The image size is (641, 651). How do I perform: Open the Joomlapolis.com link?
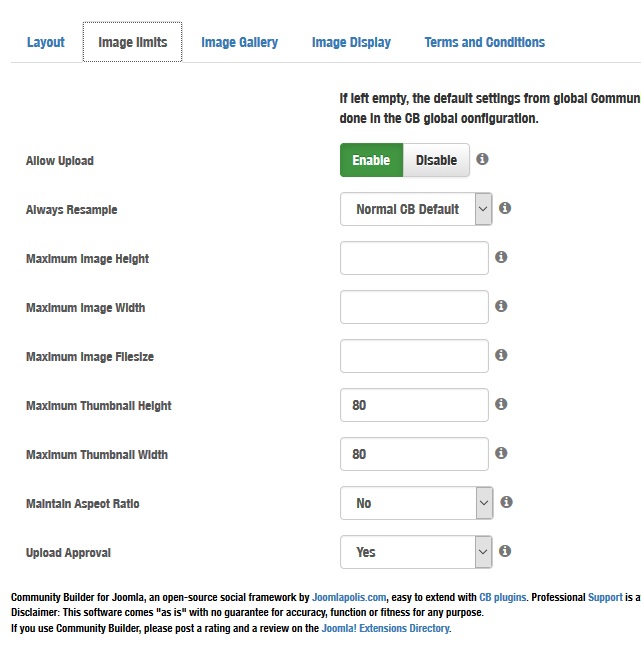[349, 597]
